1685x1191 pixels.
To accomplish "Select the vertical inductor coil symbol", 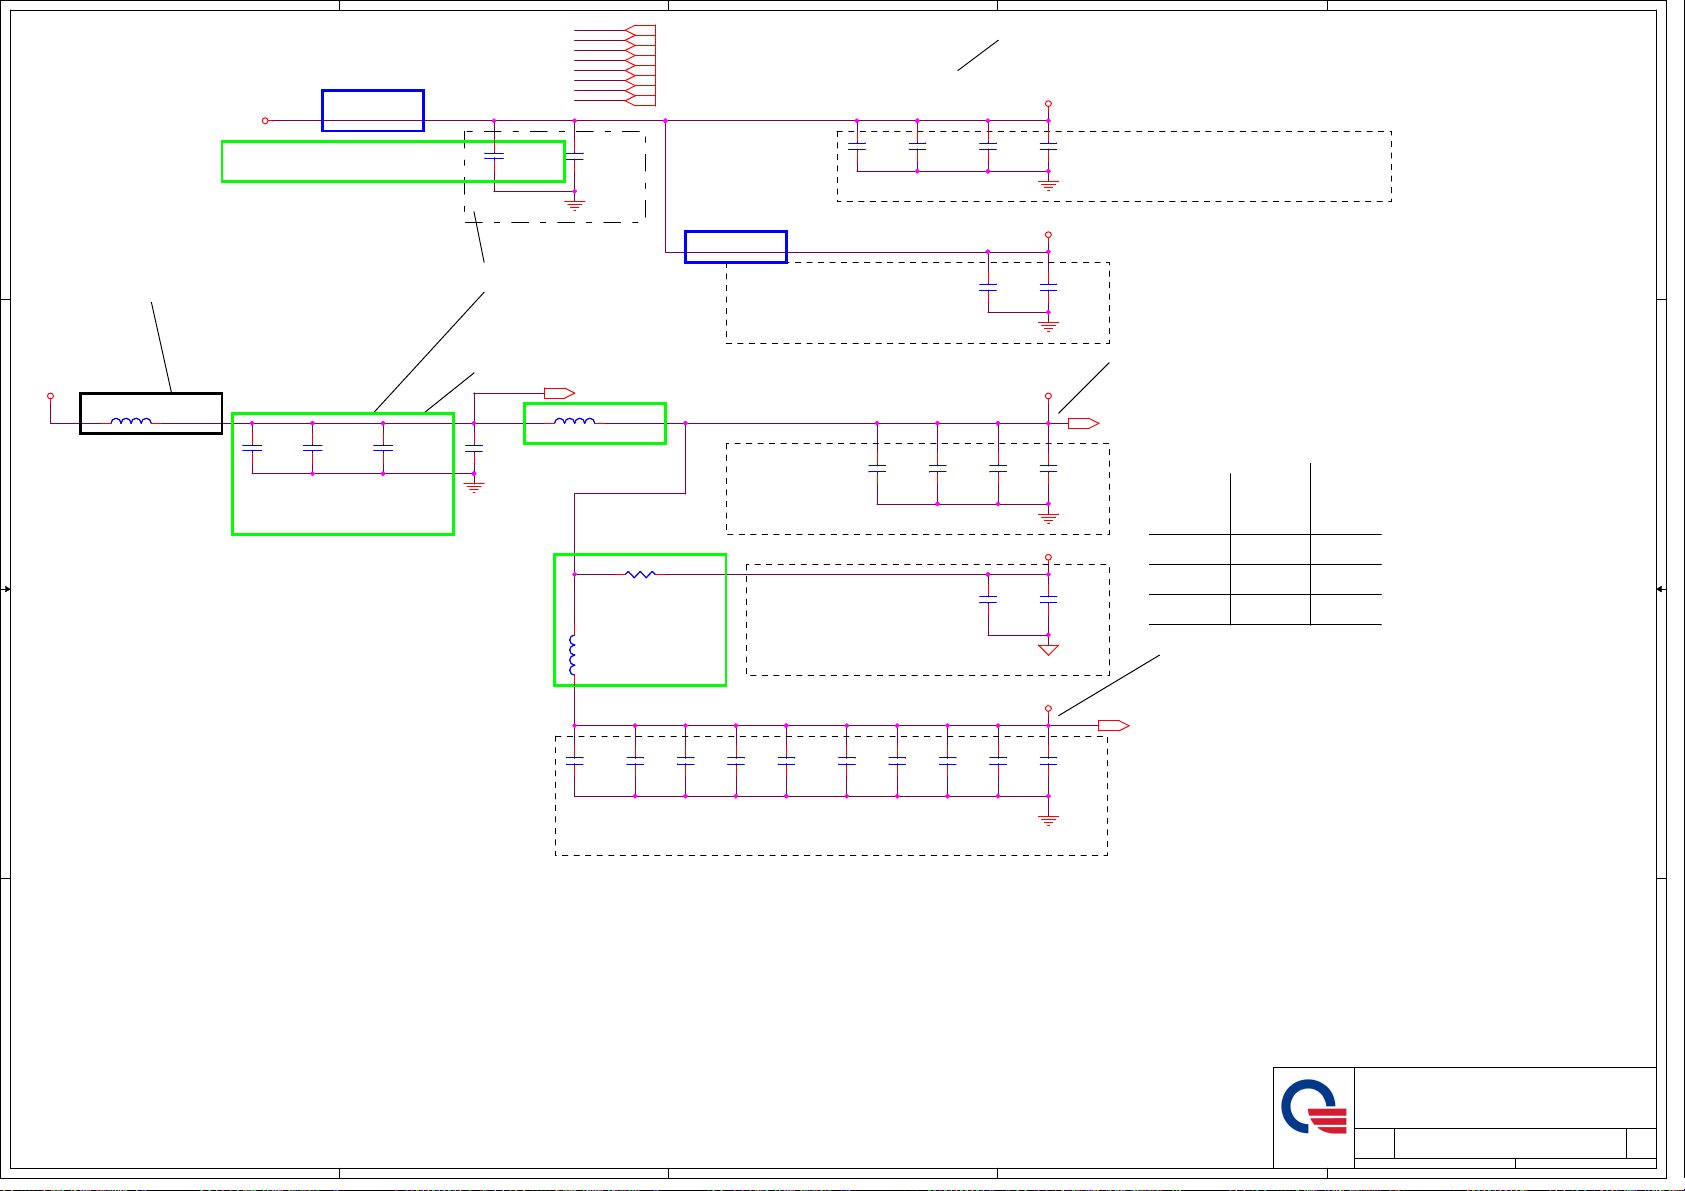I will coord(573,655).
